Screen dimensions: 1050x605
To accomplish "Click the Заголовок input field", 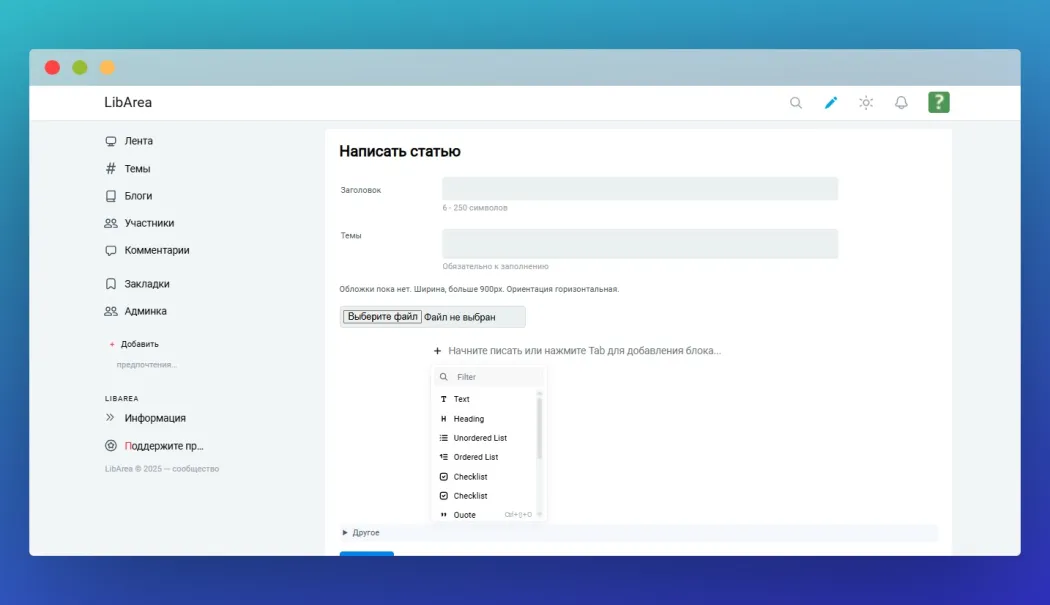I will click(640, 189).
